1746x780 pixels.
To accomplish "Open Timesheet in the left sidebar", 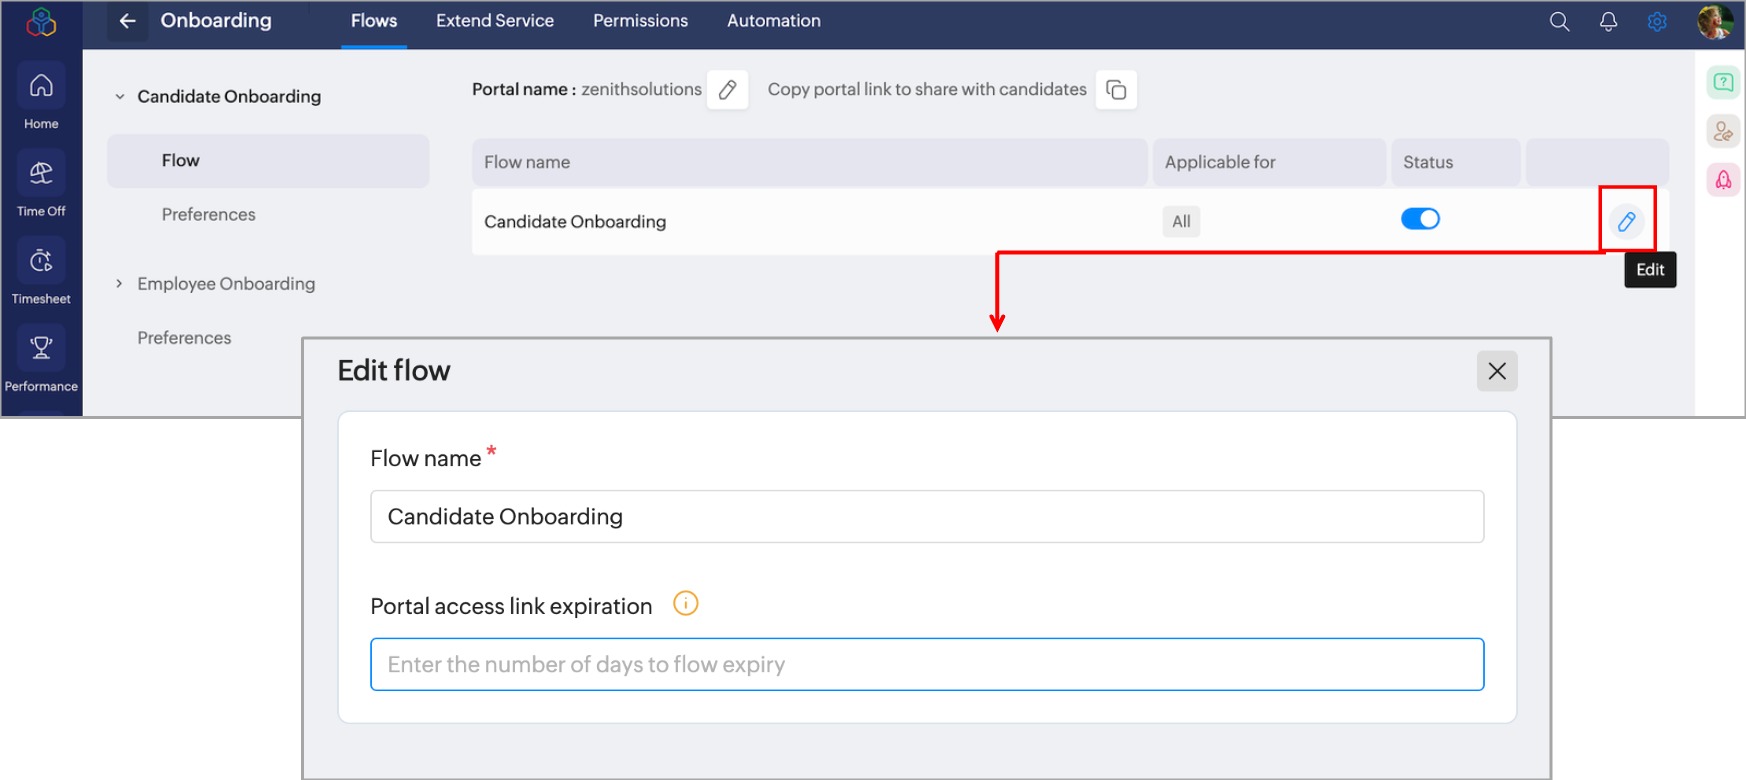I will pos(41,272).
